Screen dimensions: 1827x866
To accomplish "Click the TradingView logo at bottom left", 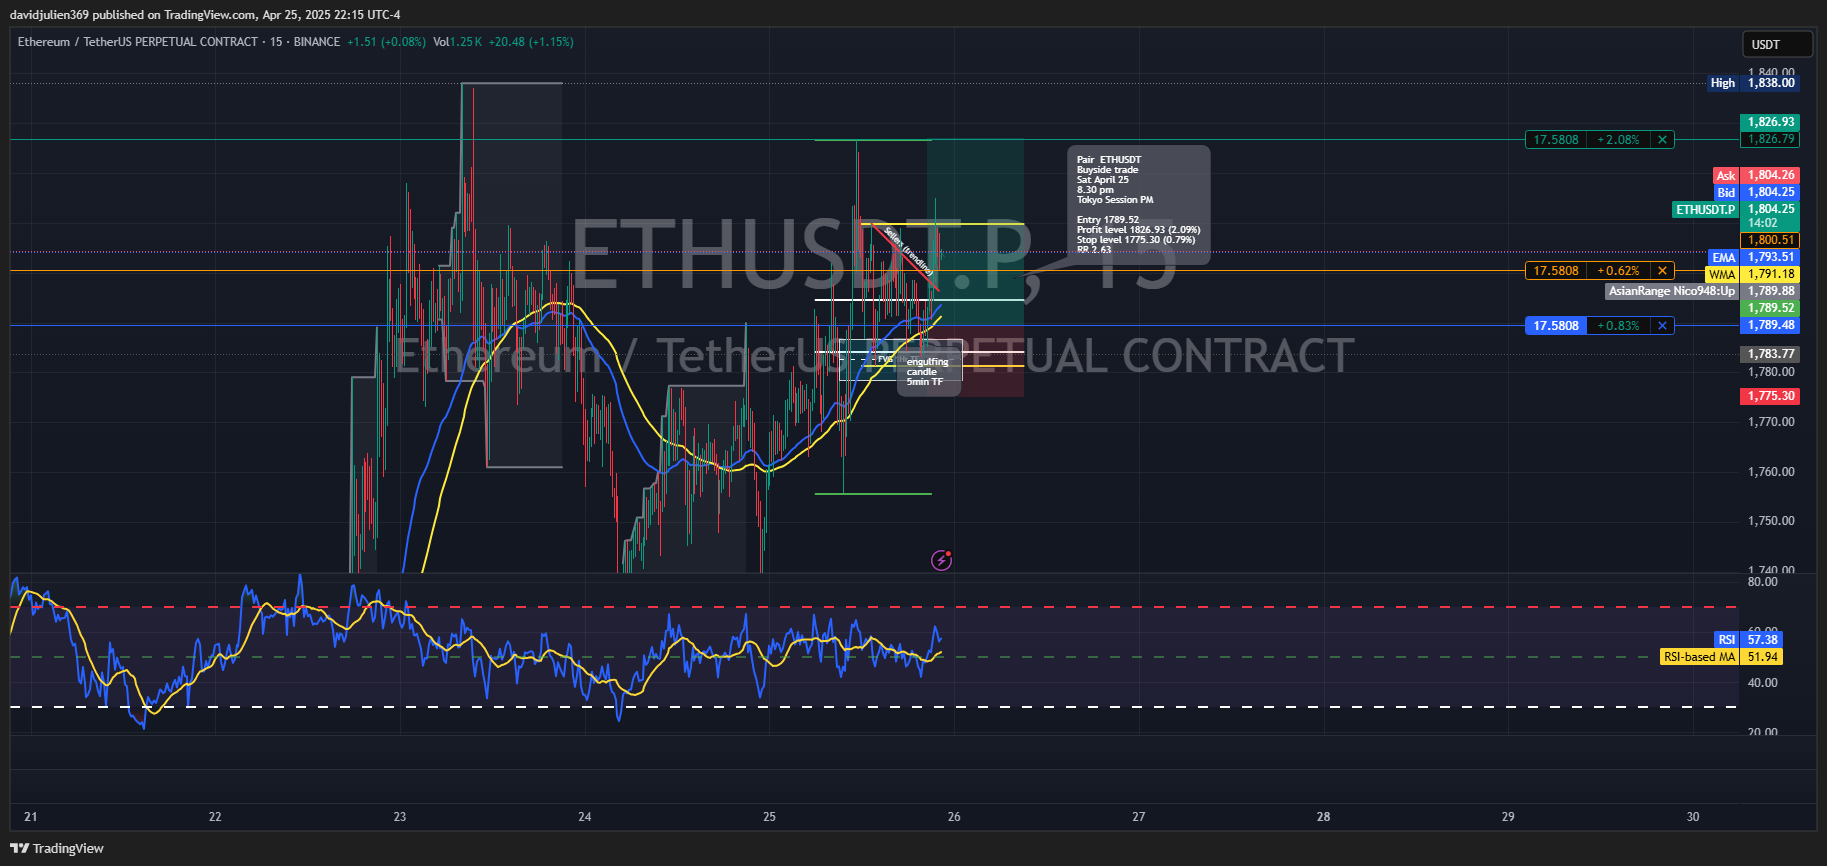I will (x=57, y=848).
